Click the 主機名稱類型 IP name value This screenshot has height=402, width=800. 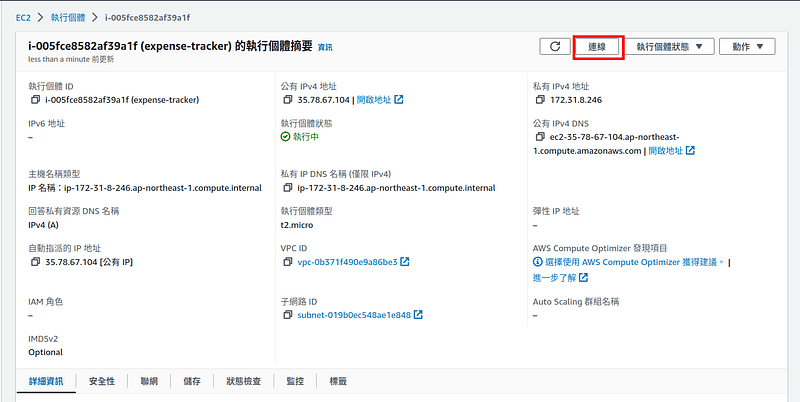(145, 188)
